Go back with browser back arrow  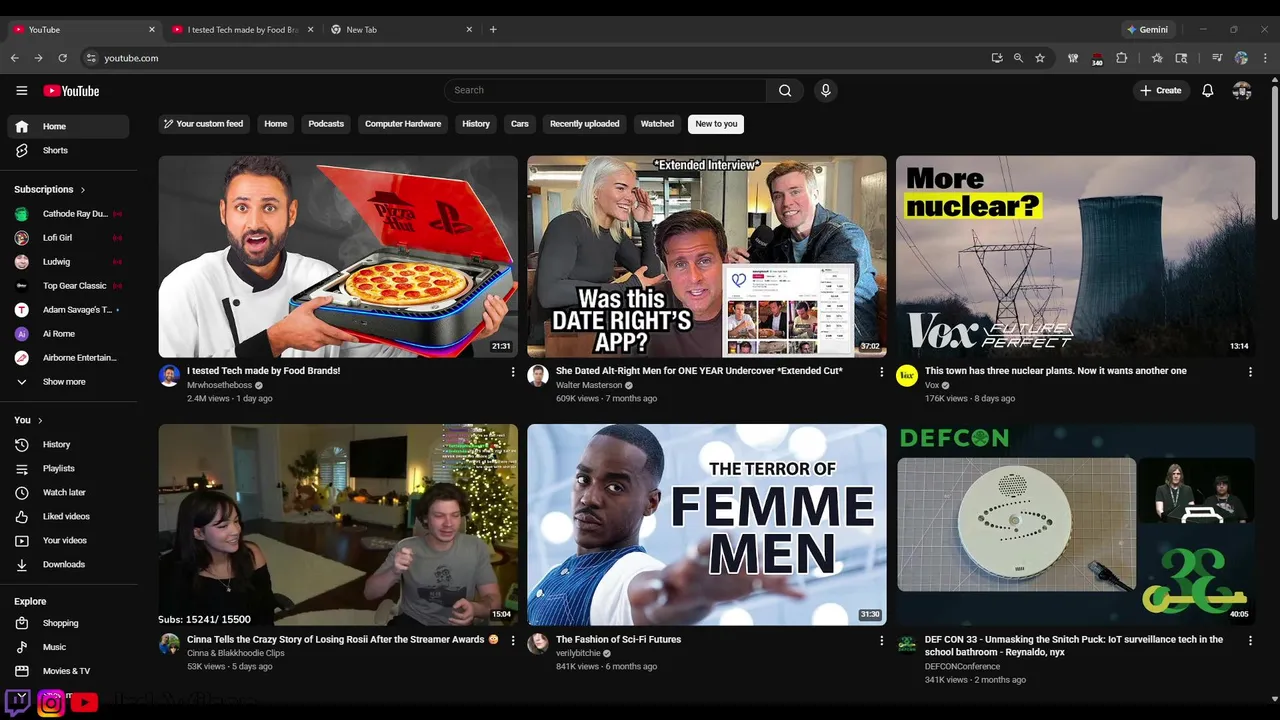[x=15, y=58]
